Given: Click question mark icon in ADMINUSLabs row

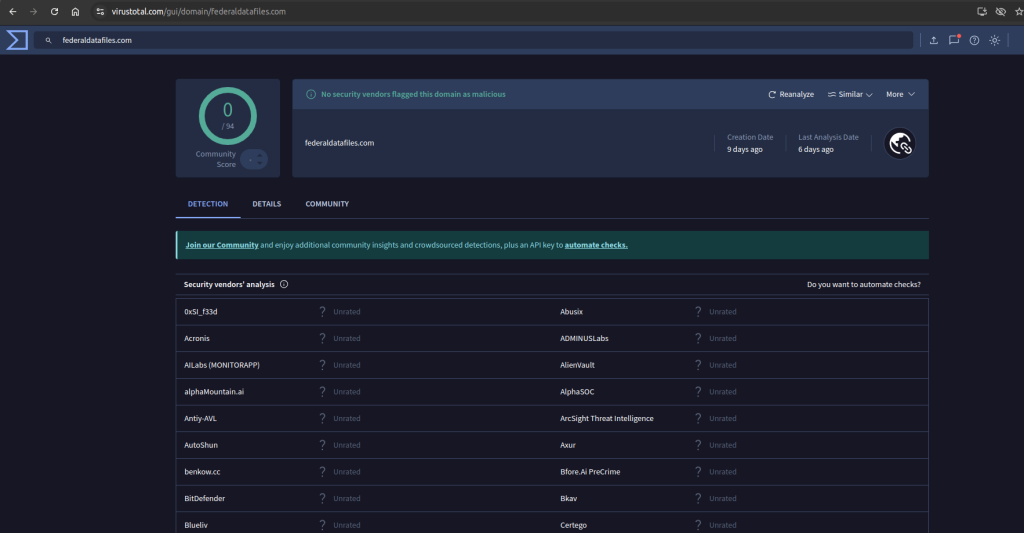Looking at the screenshot, I should [x=698, y=338].
